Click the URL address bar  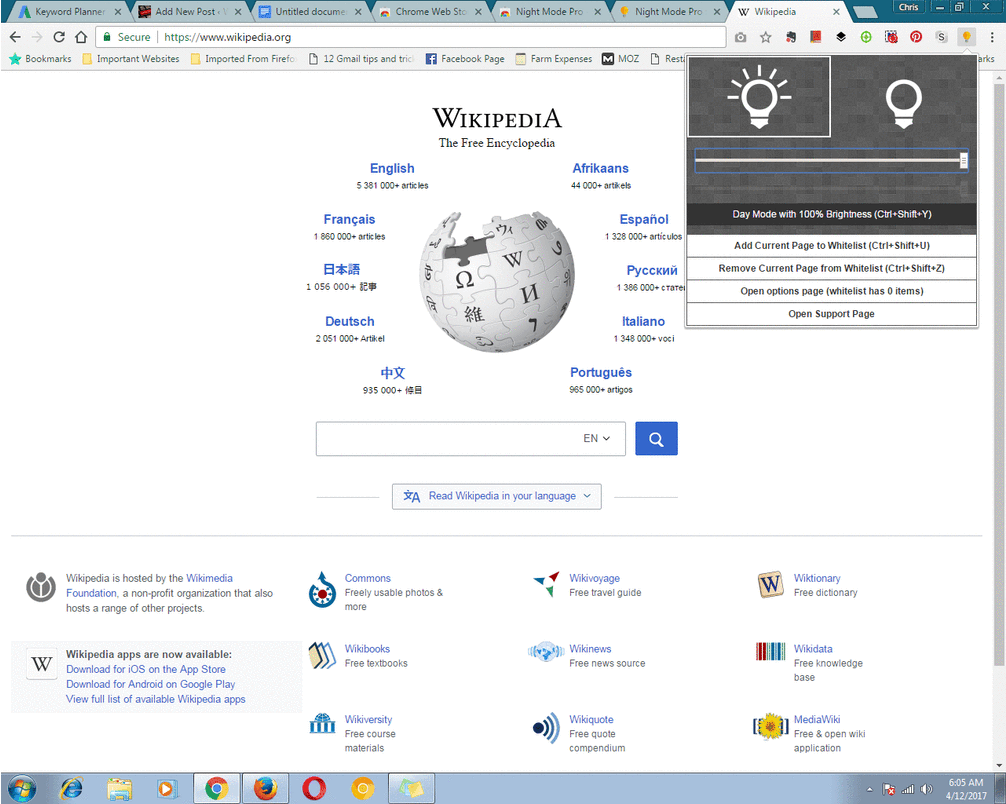(411, 37)
